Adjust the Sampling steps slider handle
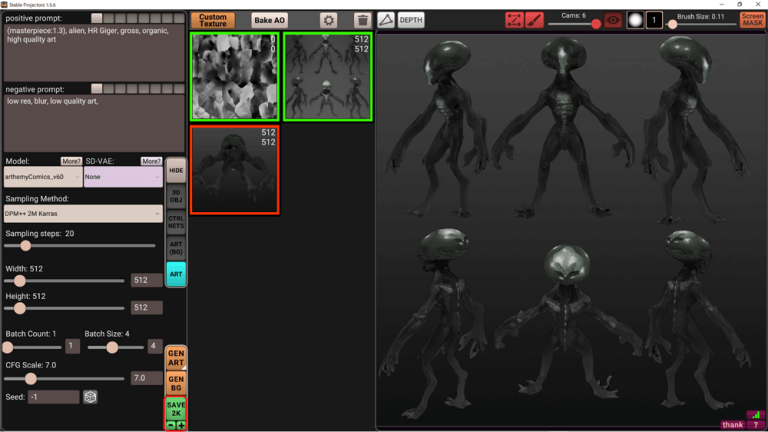The height and width of the screenshot is (432, 768). point(25,245)
